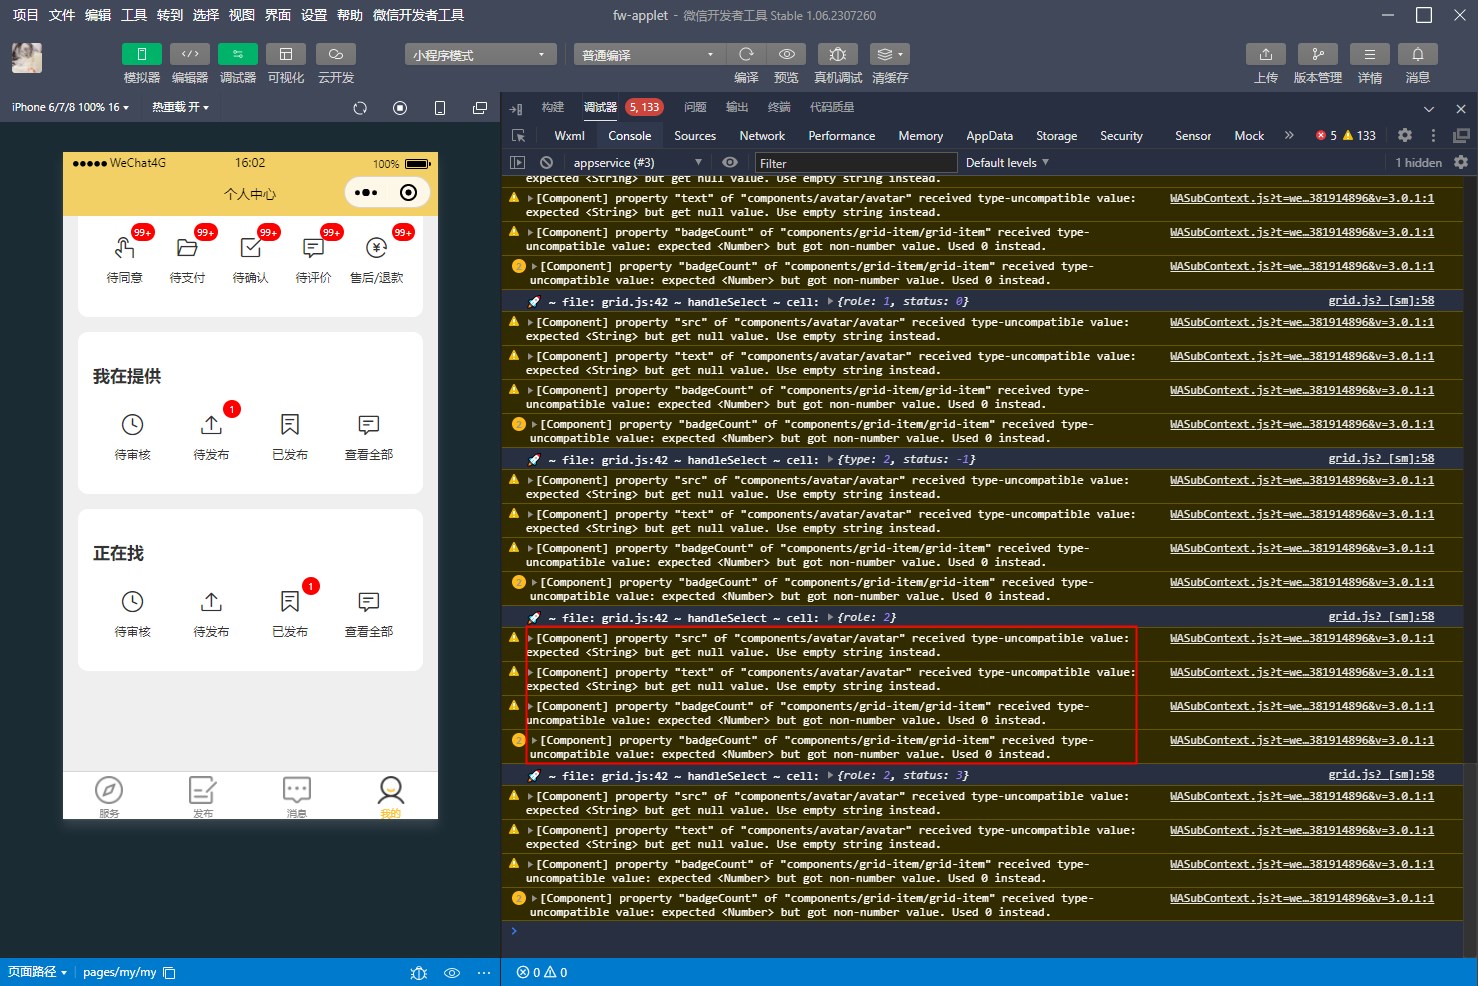
Task: Click the 真机调试 remote debug icon
Action: [838, 54]
